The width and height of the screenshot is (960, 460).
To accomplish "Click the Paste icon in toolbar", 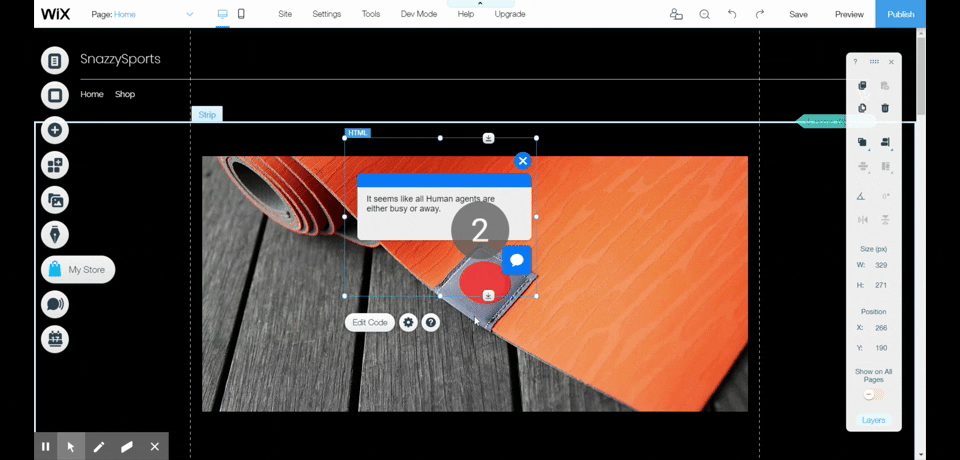I will 885,86.
